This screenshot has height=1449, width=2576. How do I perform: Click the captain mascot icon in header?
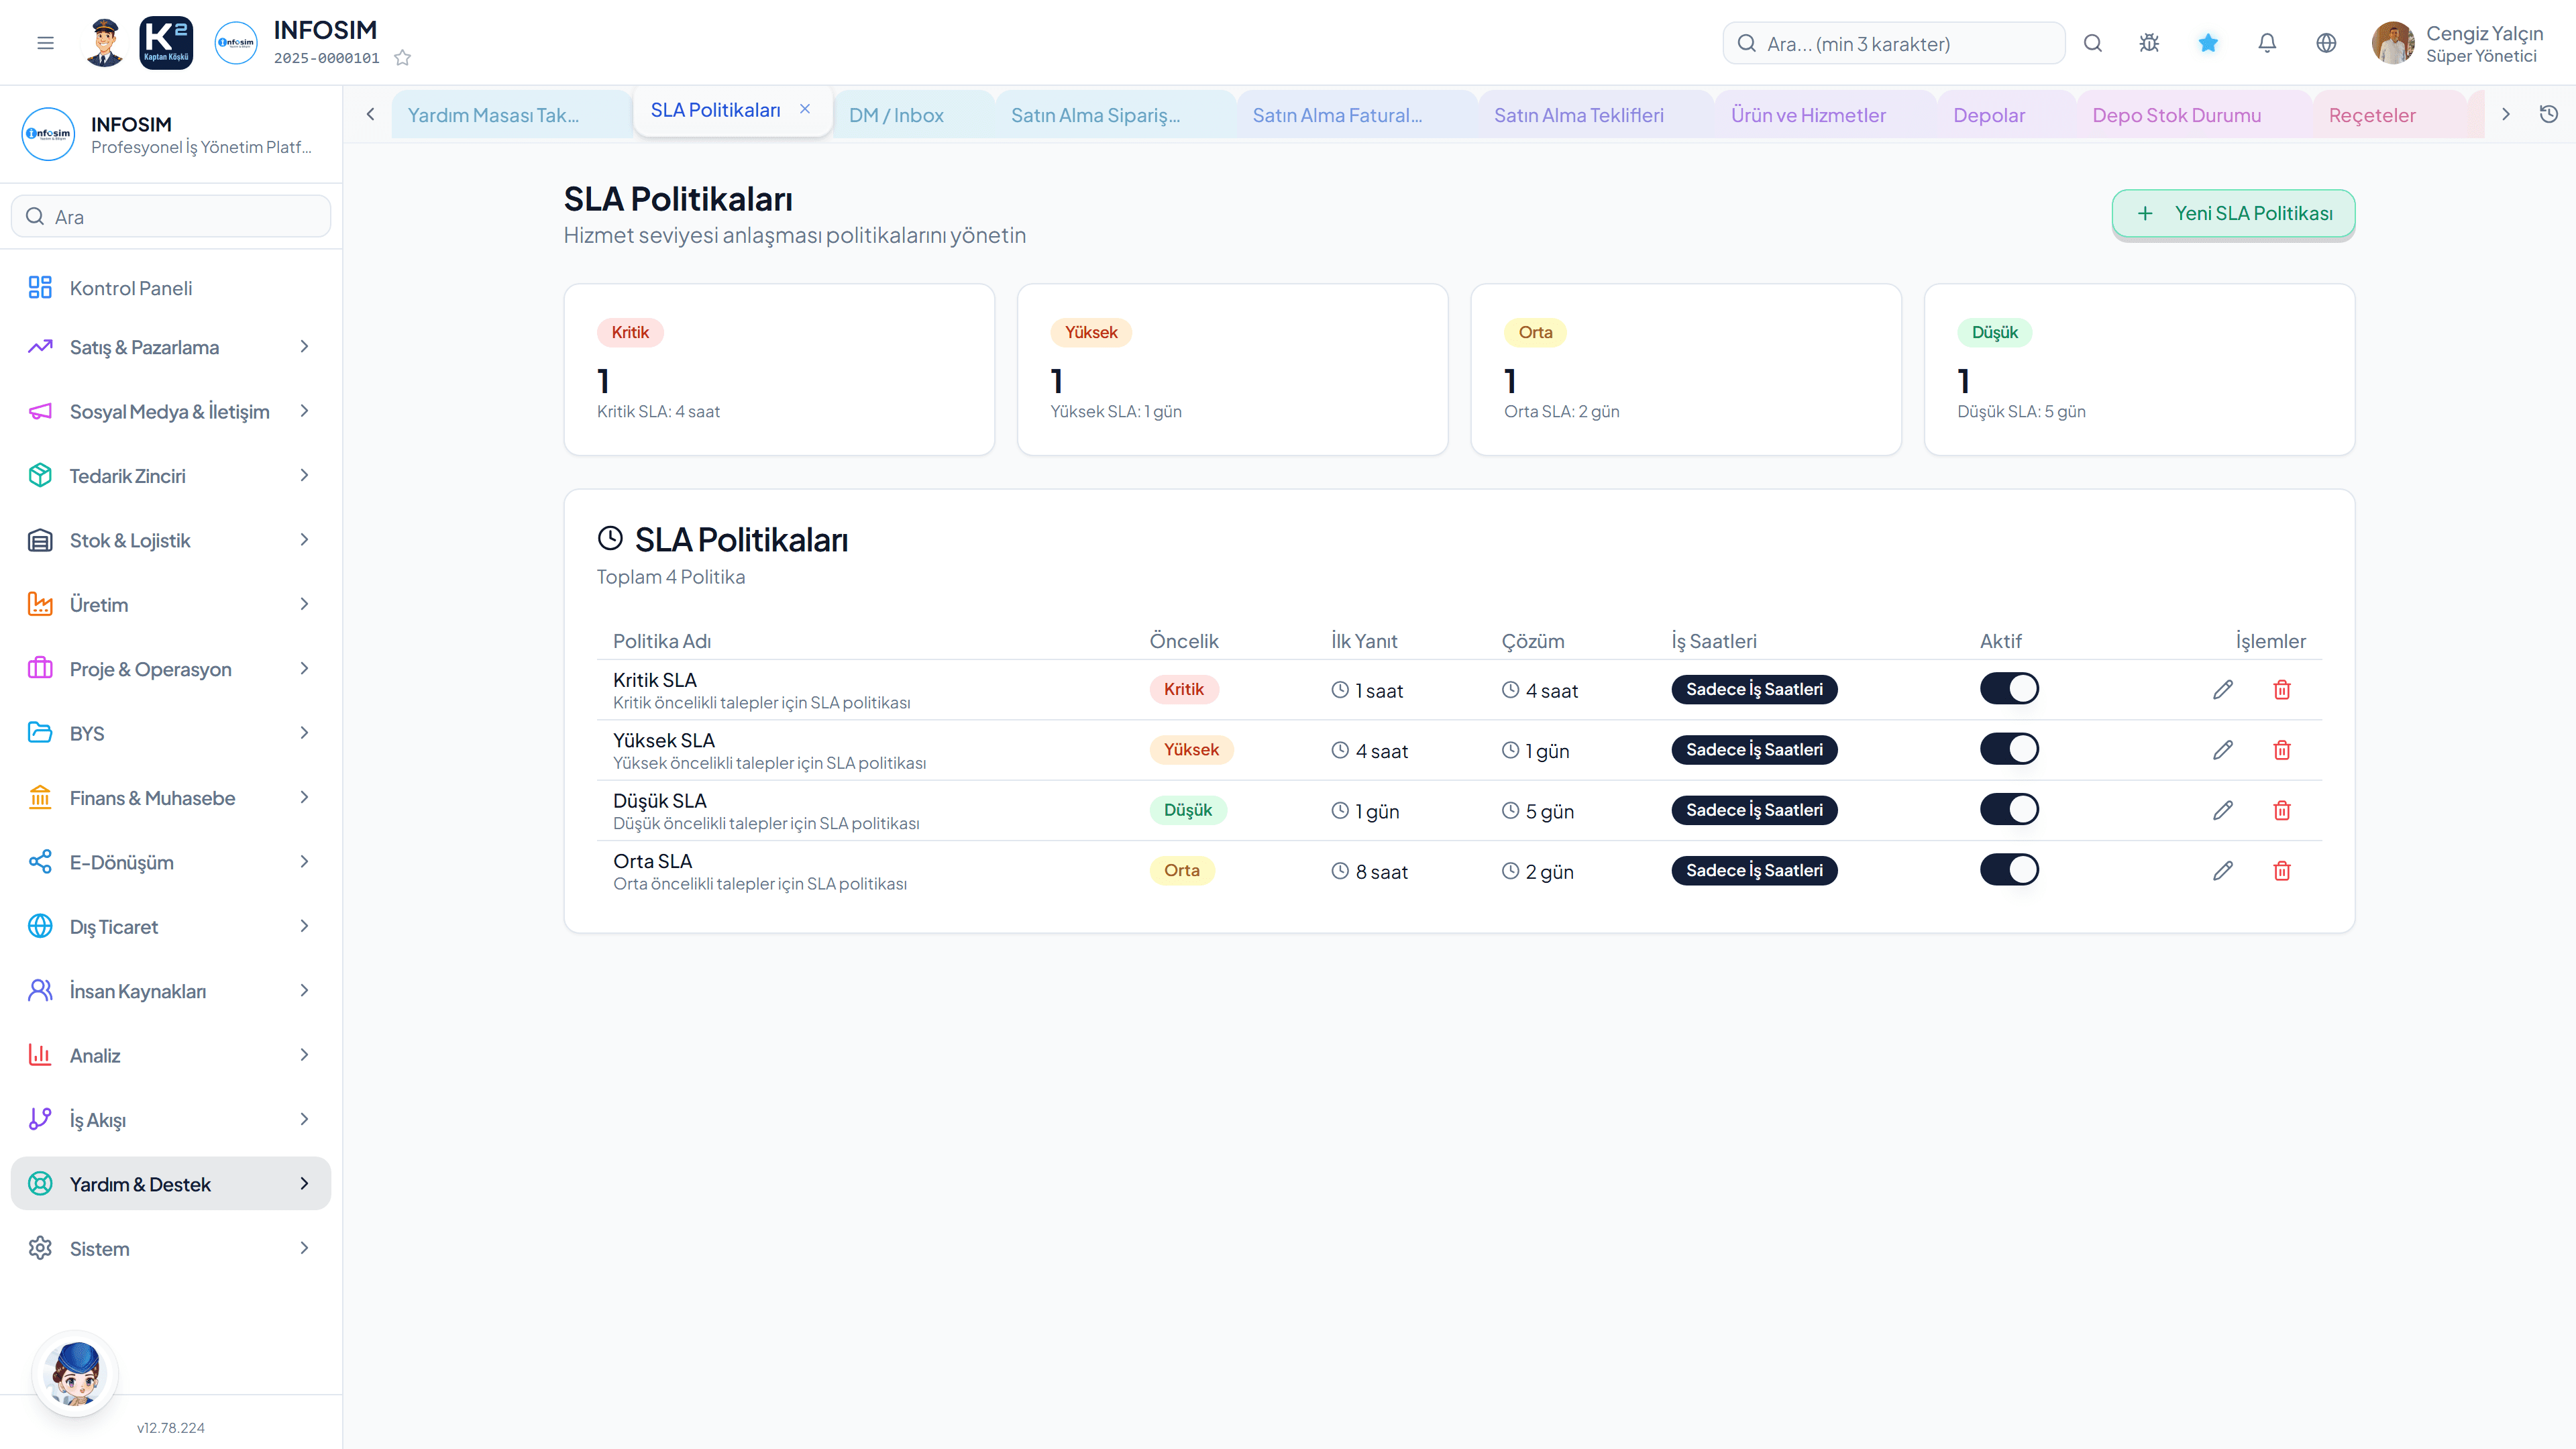coord(104,43)
